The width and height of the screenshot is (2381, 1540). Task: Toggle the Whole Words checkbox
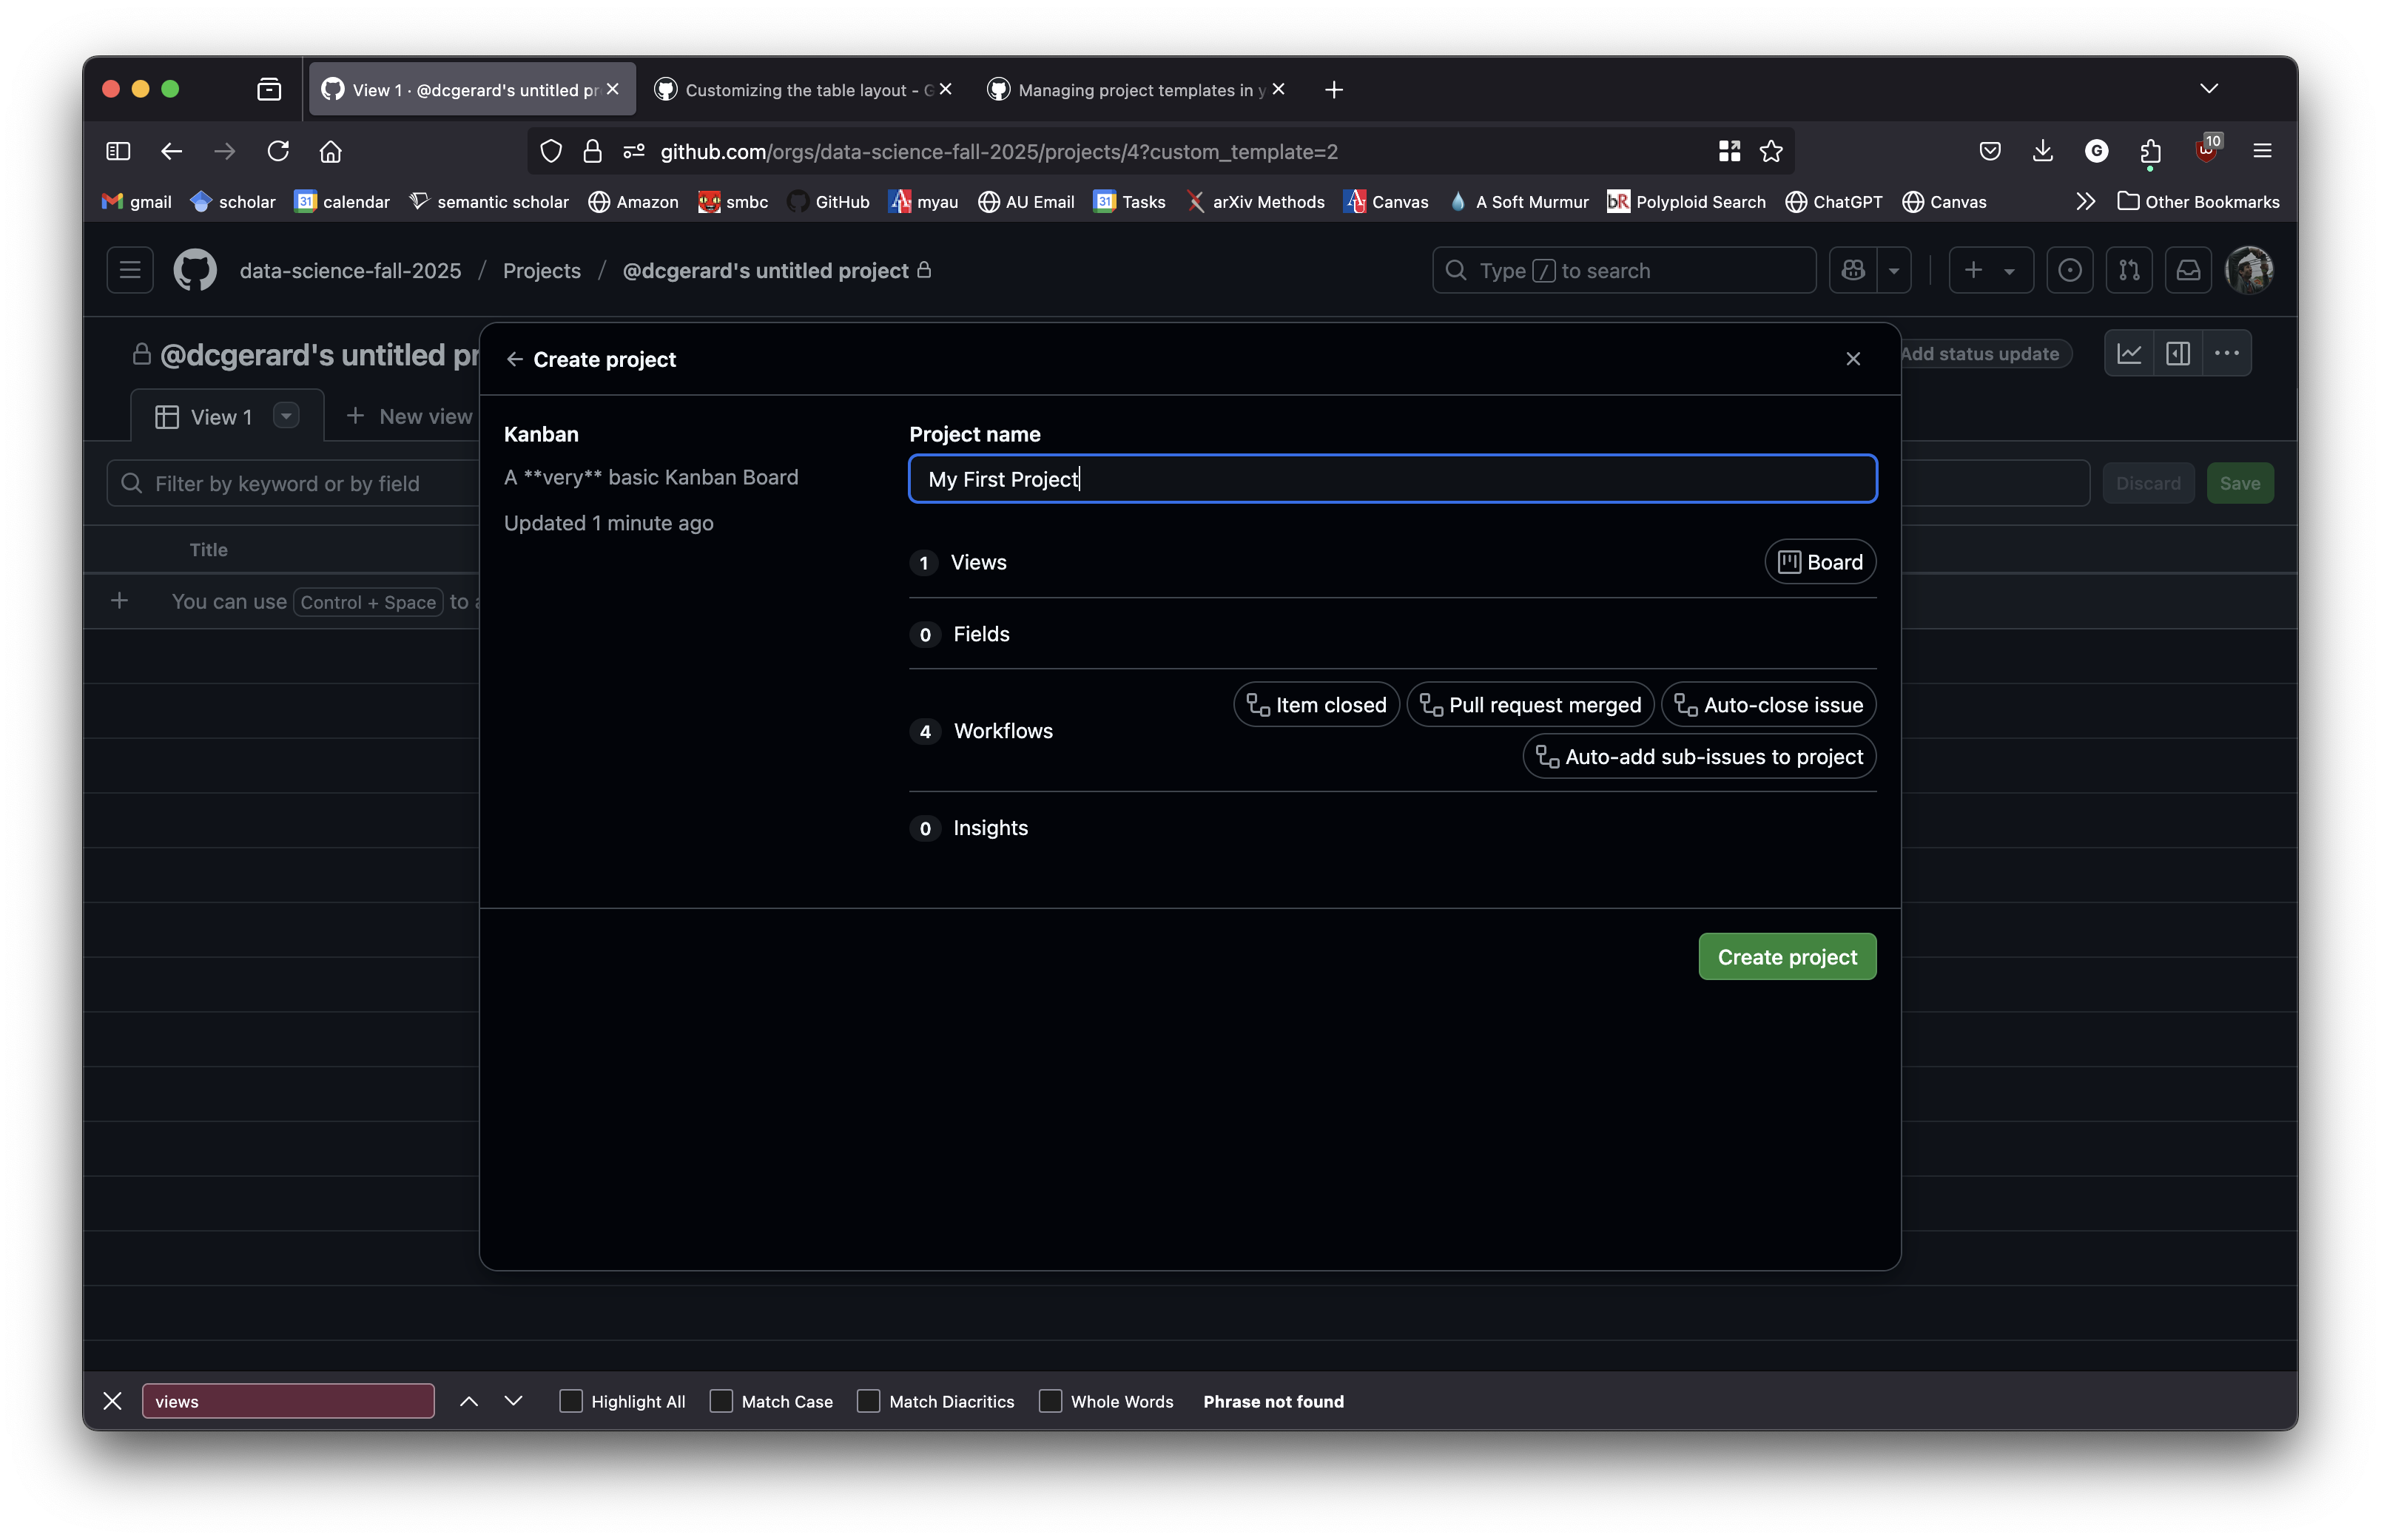[x=1050, y=1401]
